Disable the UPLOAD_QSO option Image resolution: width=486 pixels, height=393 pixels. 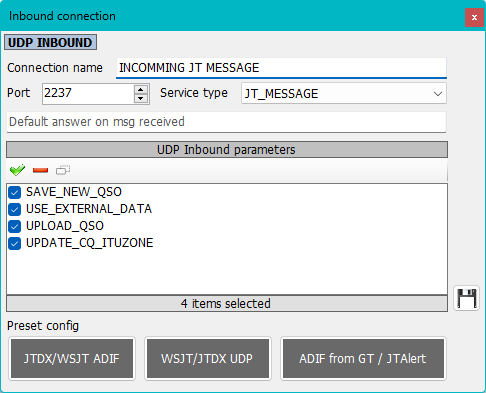(x=15, y=226)
